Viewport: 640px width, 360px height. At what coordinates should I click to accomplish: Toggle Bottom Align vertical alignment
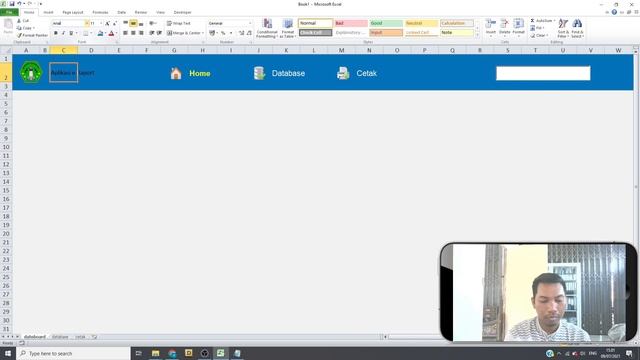(x=141, y=24)
